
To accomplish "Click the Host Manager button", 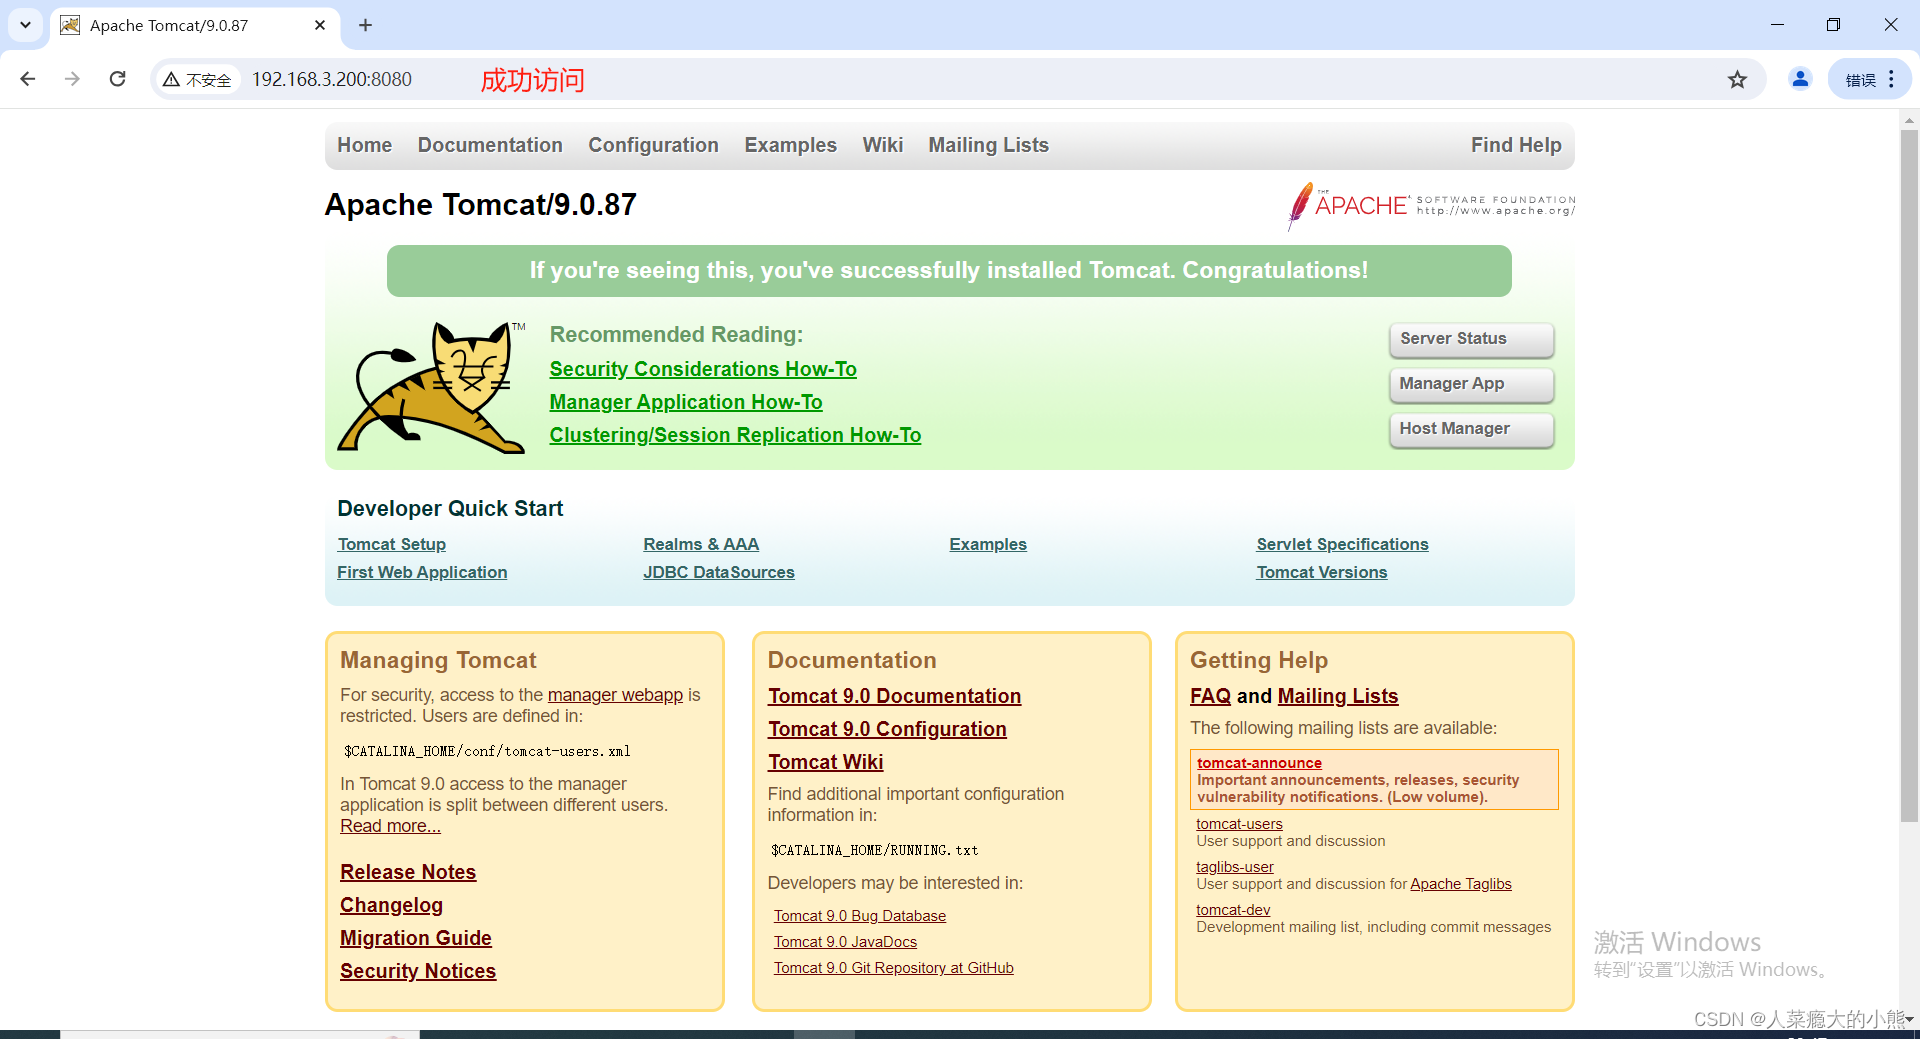I will click(1471, 429).
